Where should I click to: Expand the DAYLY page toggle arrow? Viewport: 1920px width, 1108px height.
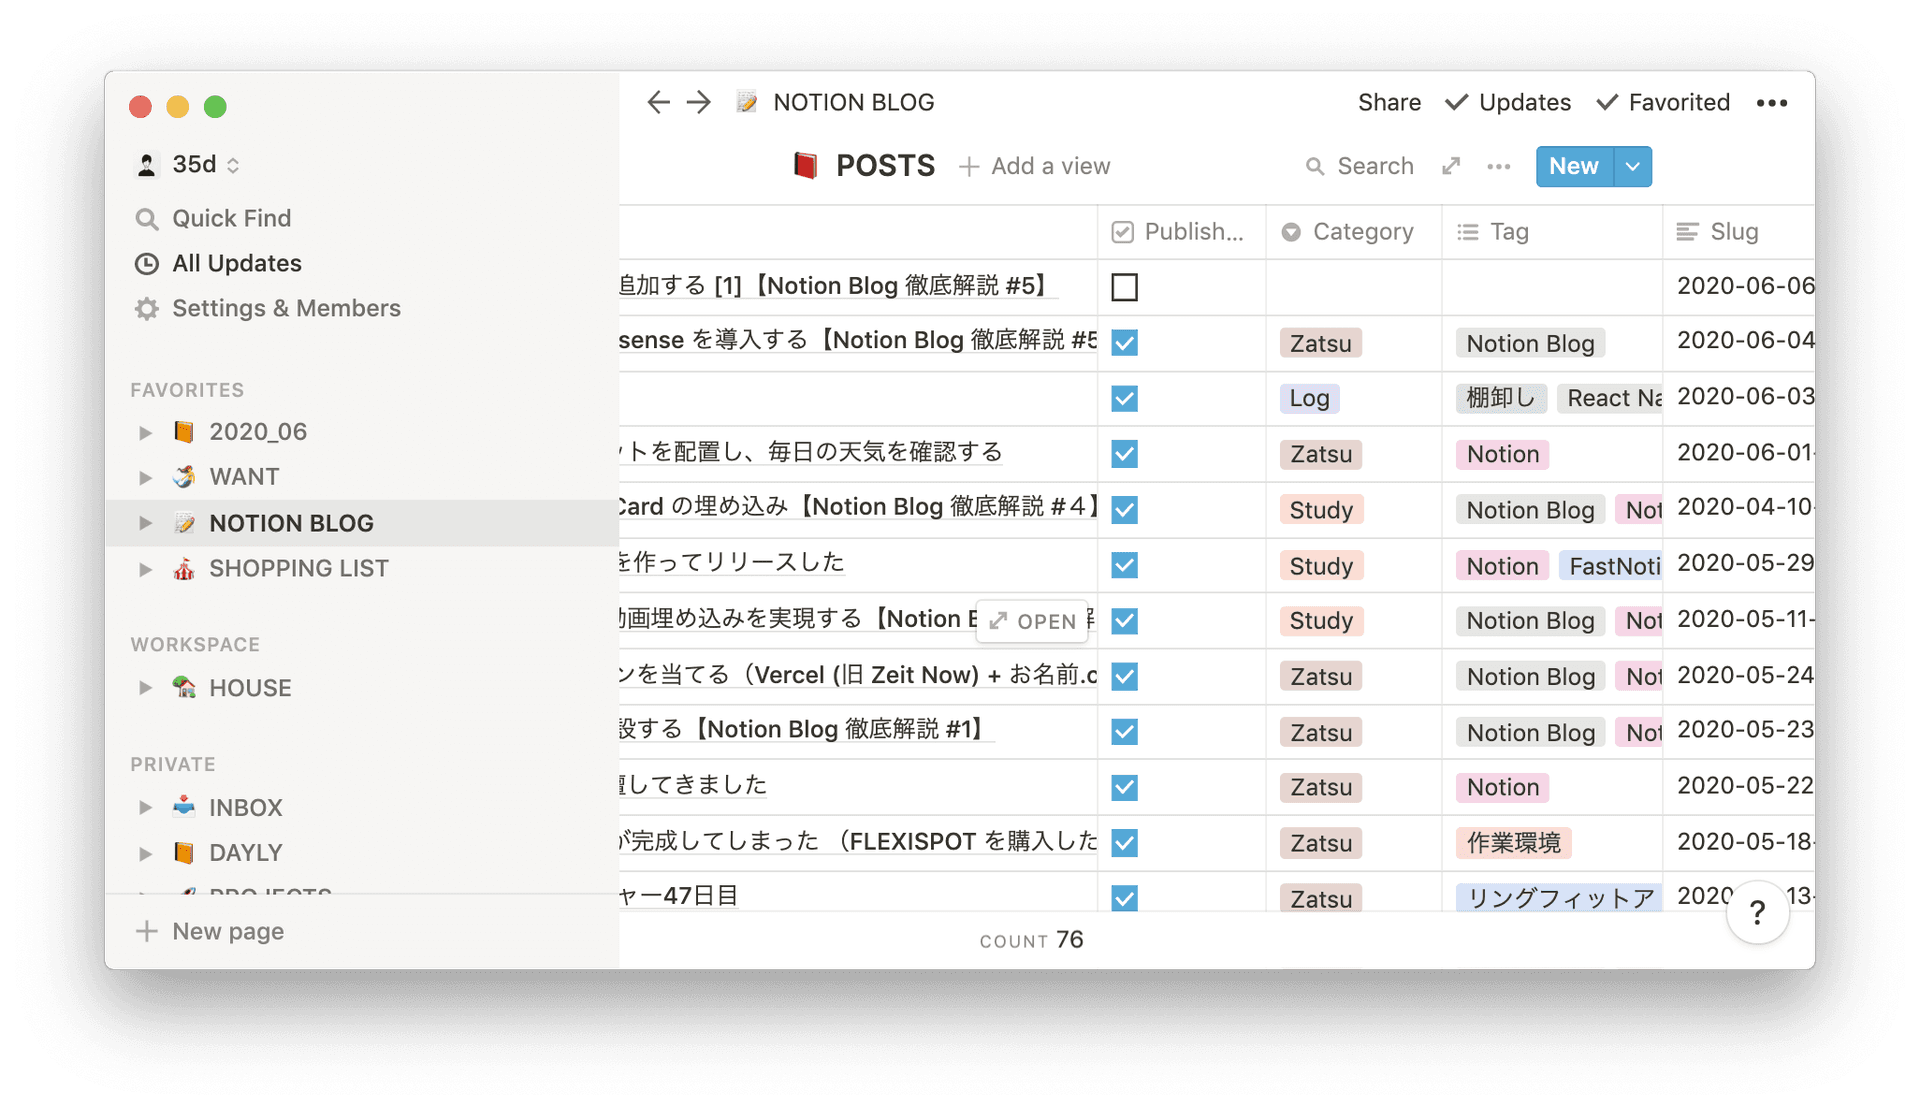(x=146, y=853)
